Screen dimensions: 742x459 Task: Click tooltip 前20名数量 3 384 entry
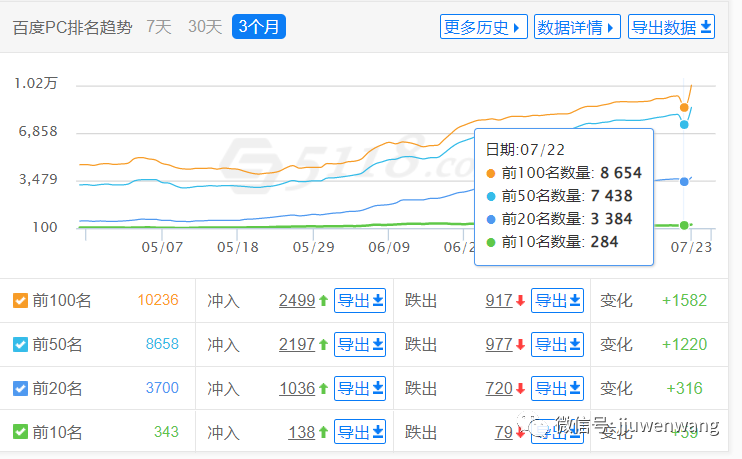click(x=560, y=219)
